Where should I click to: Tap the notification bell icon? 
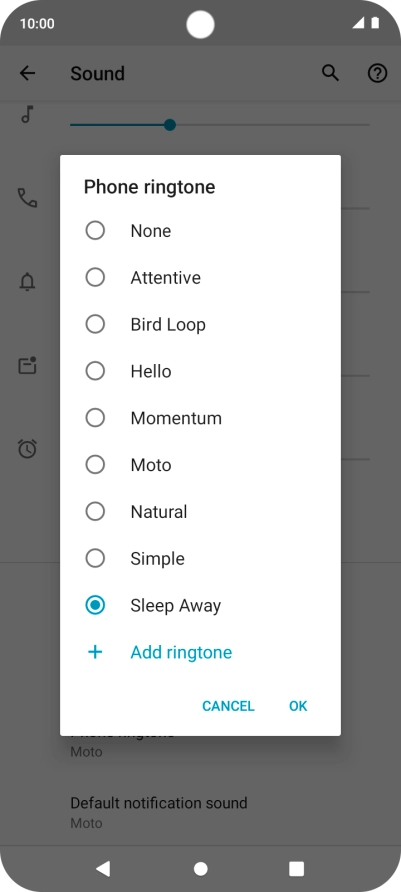27,281
